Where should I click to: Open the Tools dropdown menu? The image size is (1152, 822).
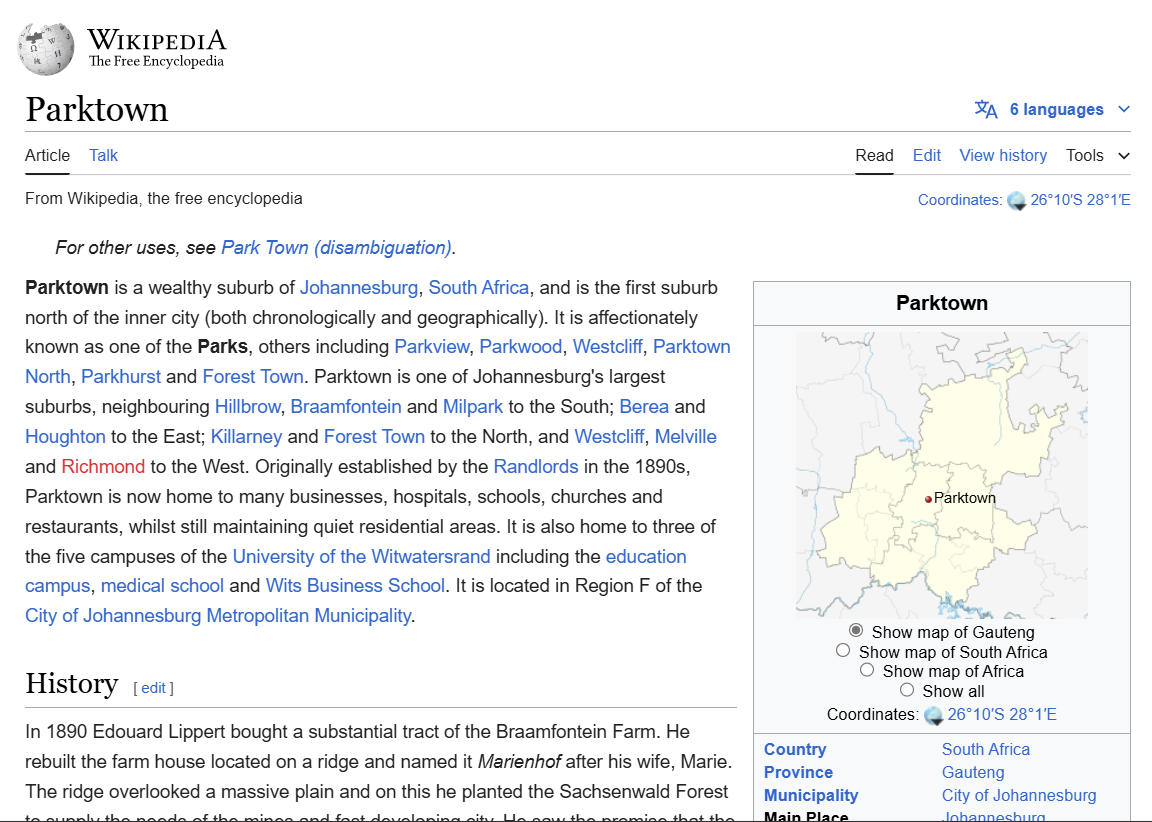click(1097, 155)
